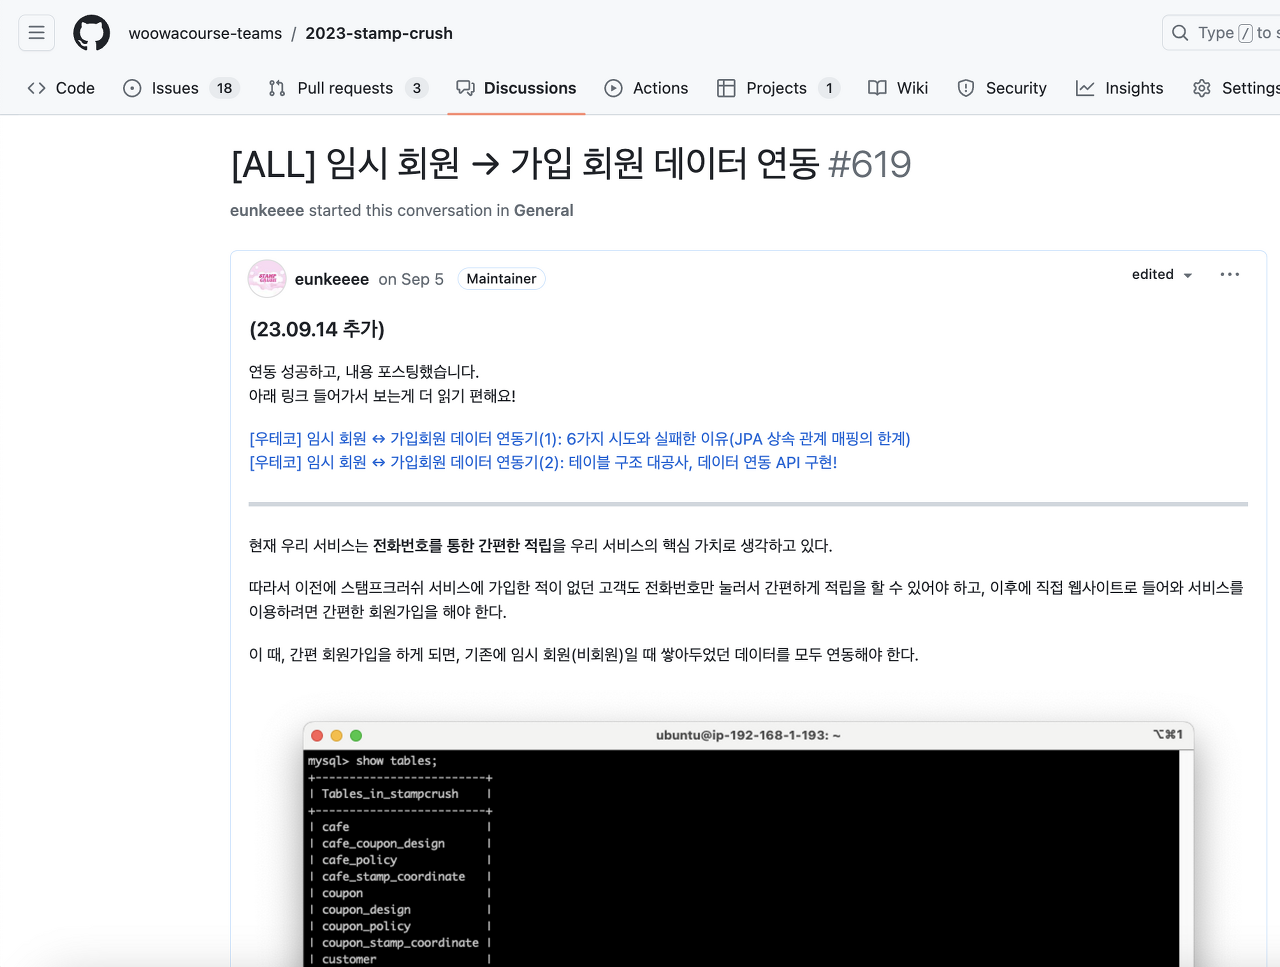Click the Code tab icon
The image size is (1280, 967).
point(37,88)
